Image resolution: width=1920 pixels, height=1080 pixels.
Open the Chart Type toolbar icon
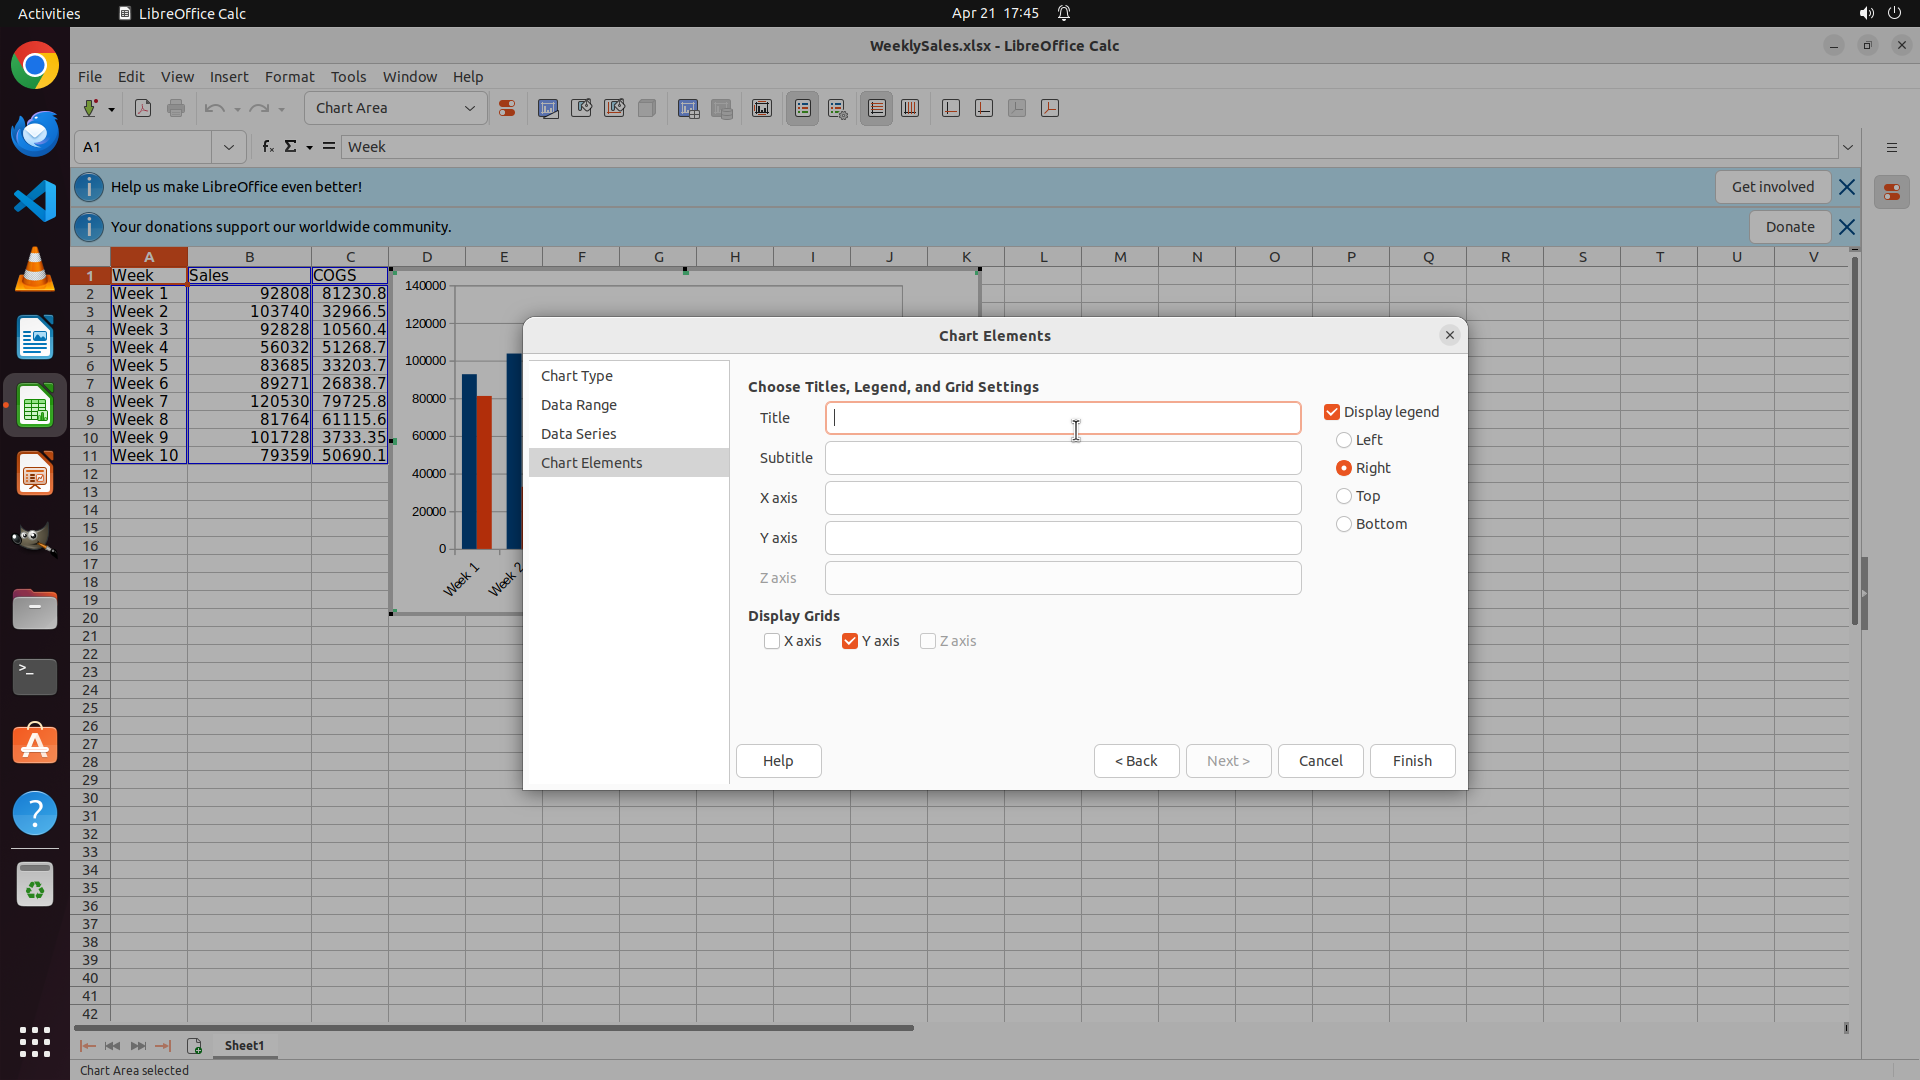click(x=548, y=108)
